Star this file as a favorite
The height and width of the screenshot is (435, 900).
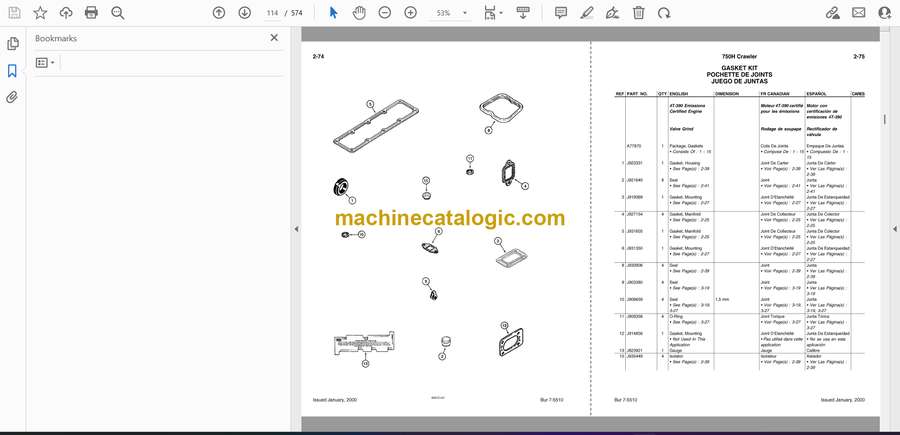click(40, 13)
